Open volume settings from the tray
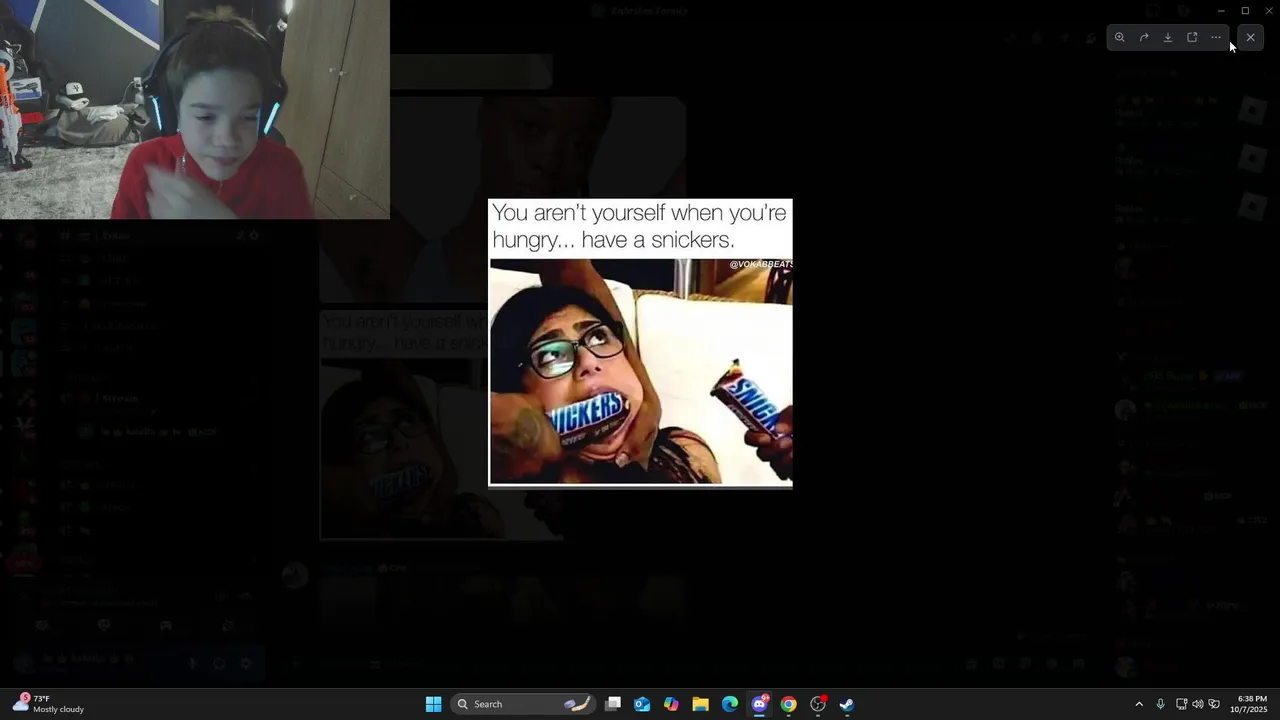Screen dimensions: 1280x720 coord(1198,704)
